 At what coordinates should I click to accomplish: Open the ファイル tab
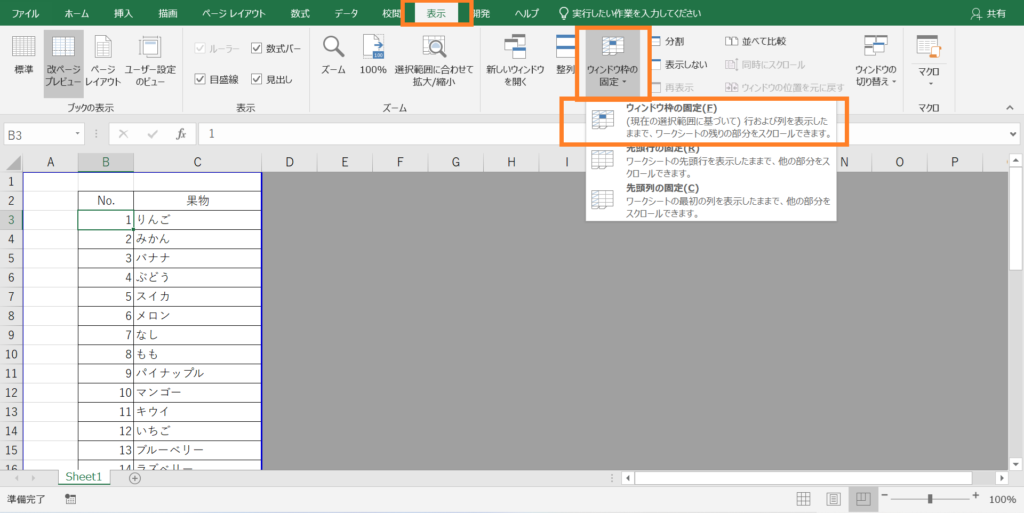(25, 13)
